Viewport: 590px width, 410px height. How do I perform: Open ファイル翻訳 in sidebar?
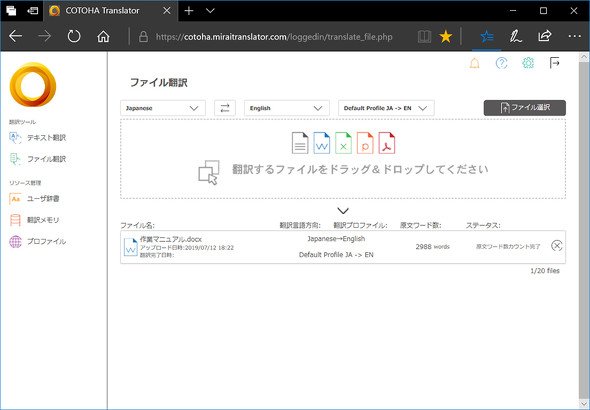point(38,159)
